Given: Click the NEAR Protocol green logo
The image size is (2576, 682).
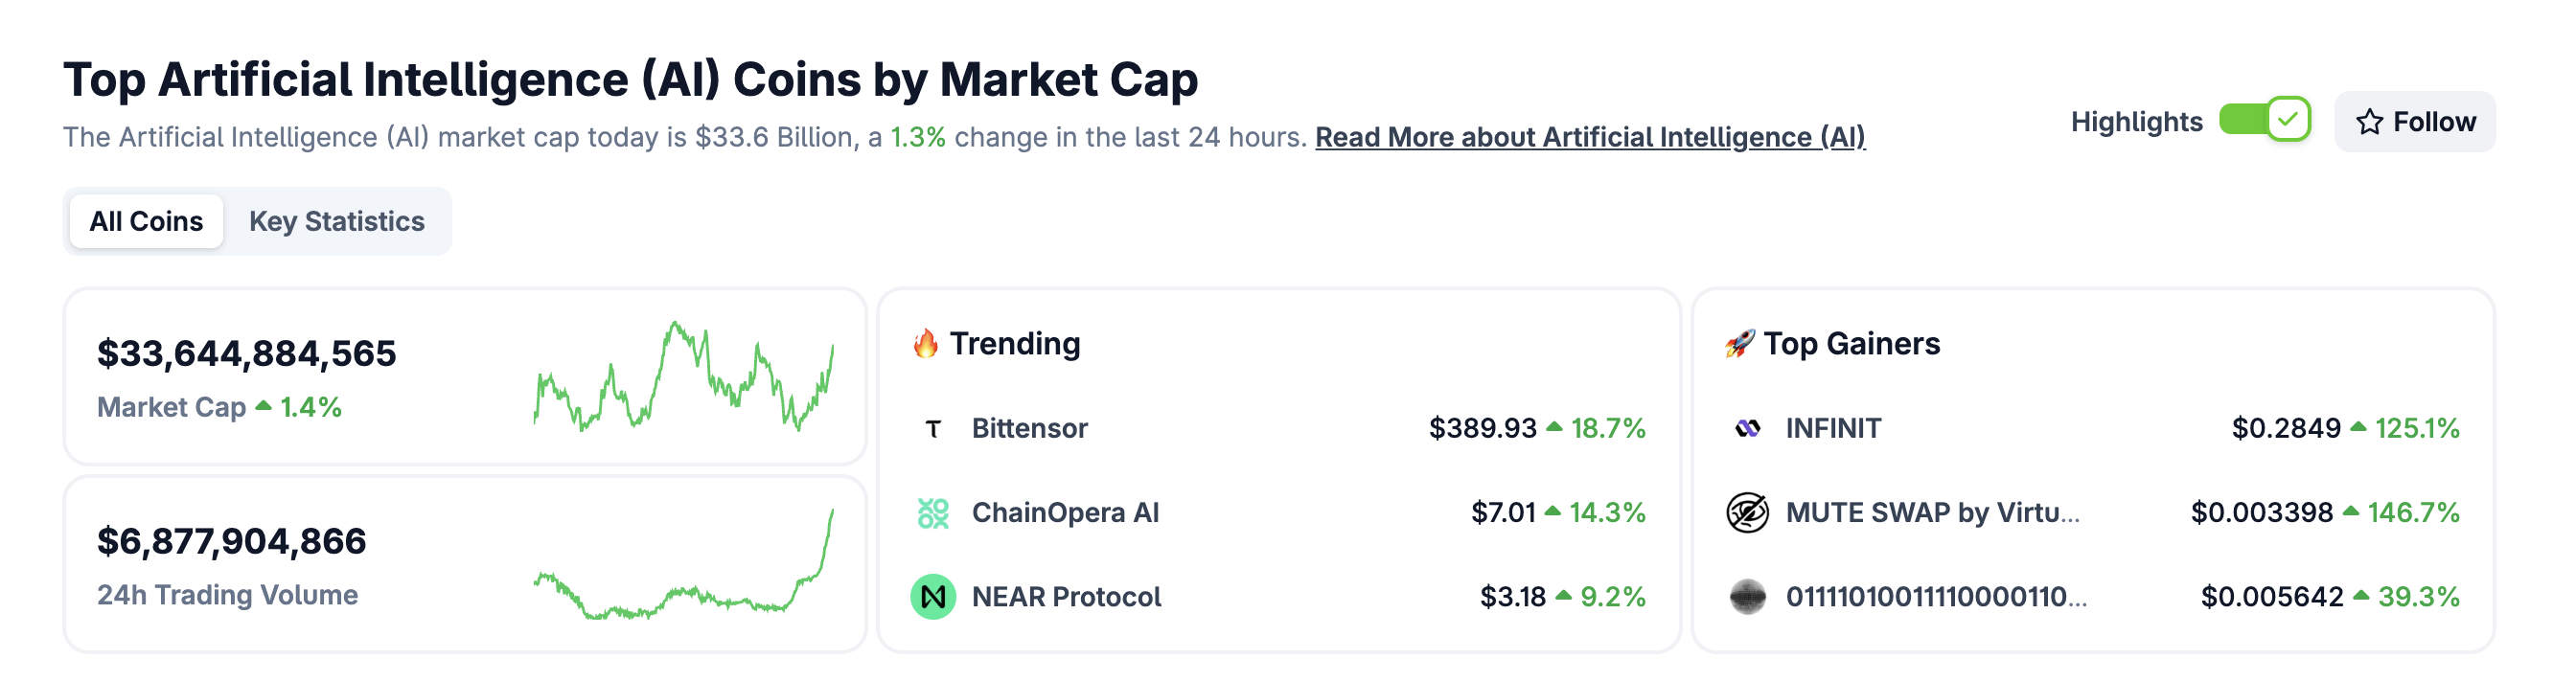Looking at the screenshot, I should click(x=933, y=597).
